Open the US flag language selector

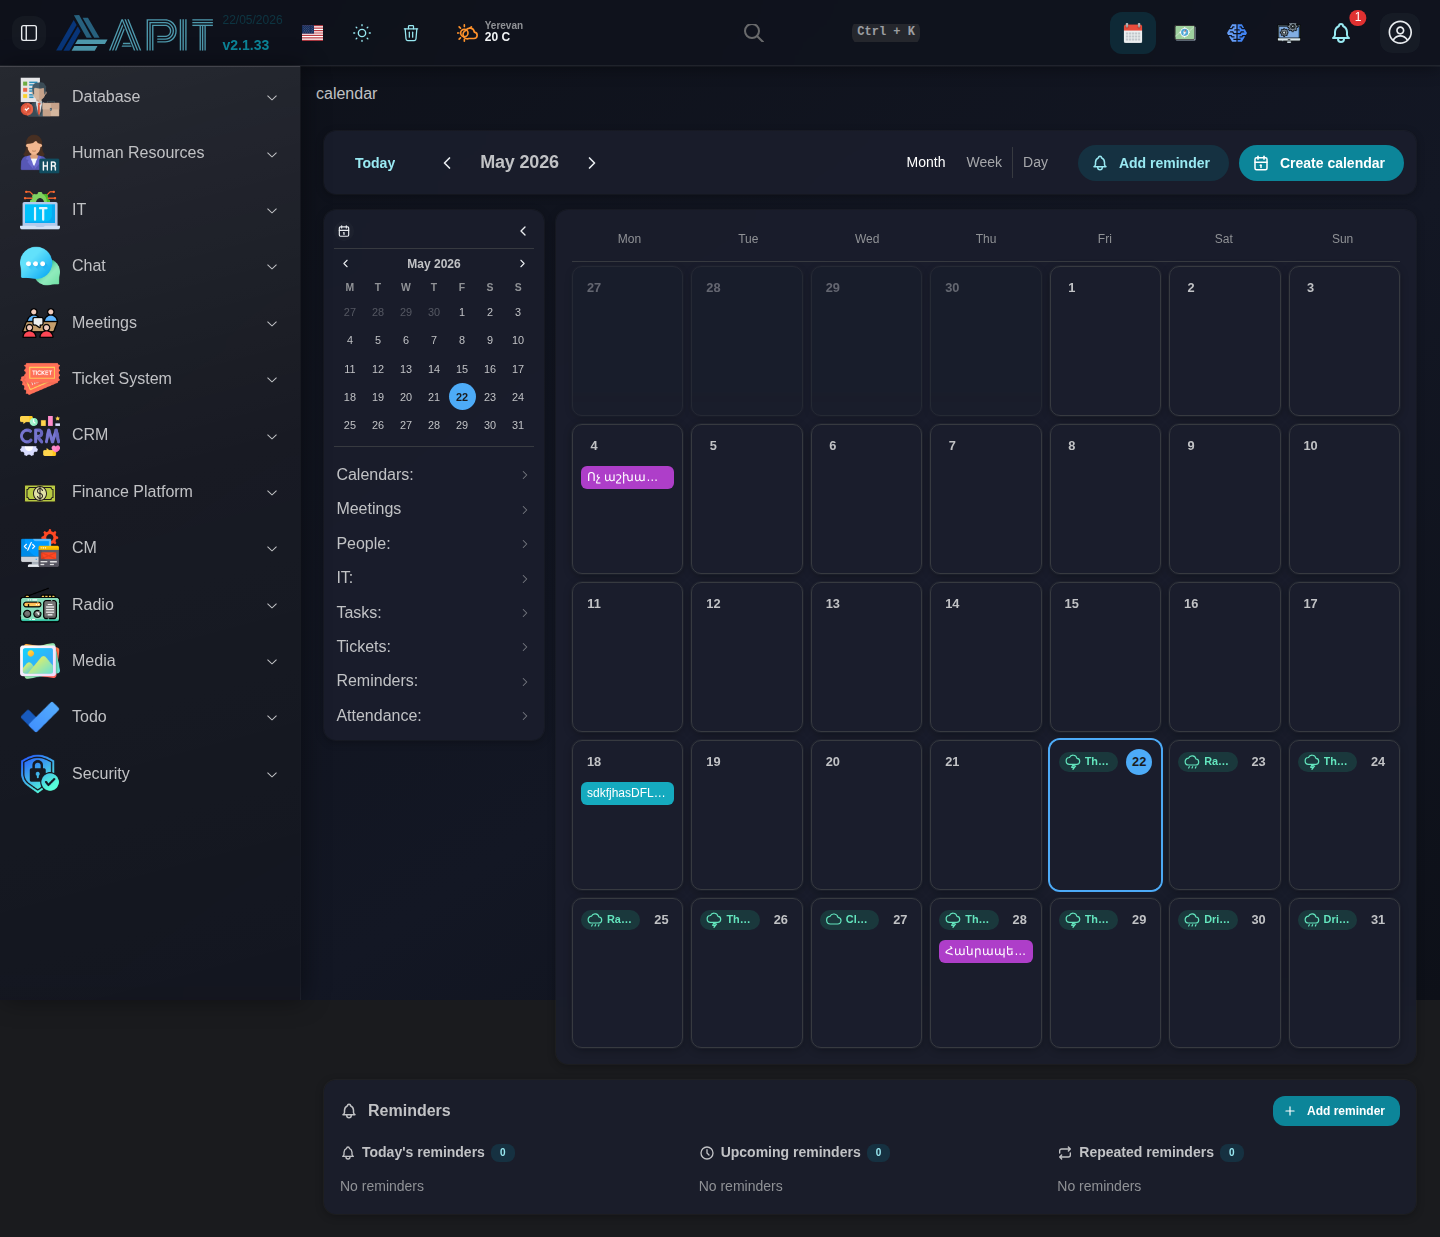point(312,33)
